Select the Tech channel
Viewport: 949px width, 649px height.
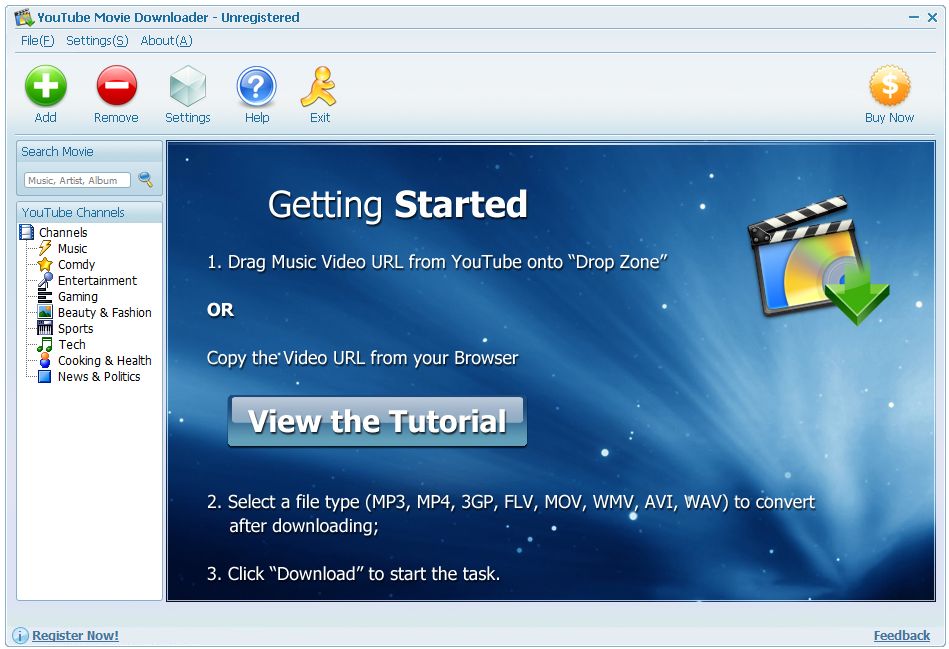(72, 344)
